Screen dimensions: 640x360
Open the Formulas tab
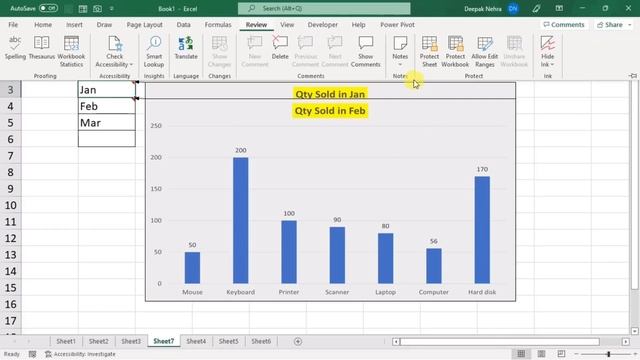pos(218,24)
